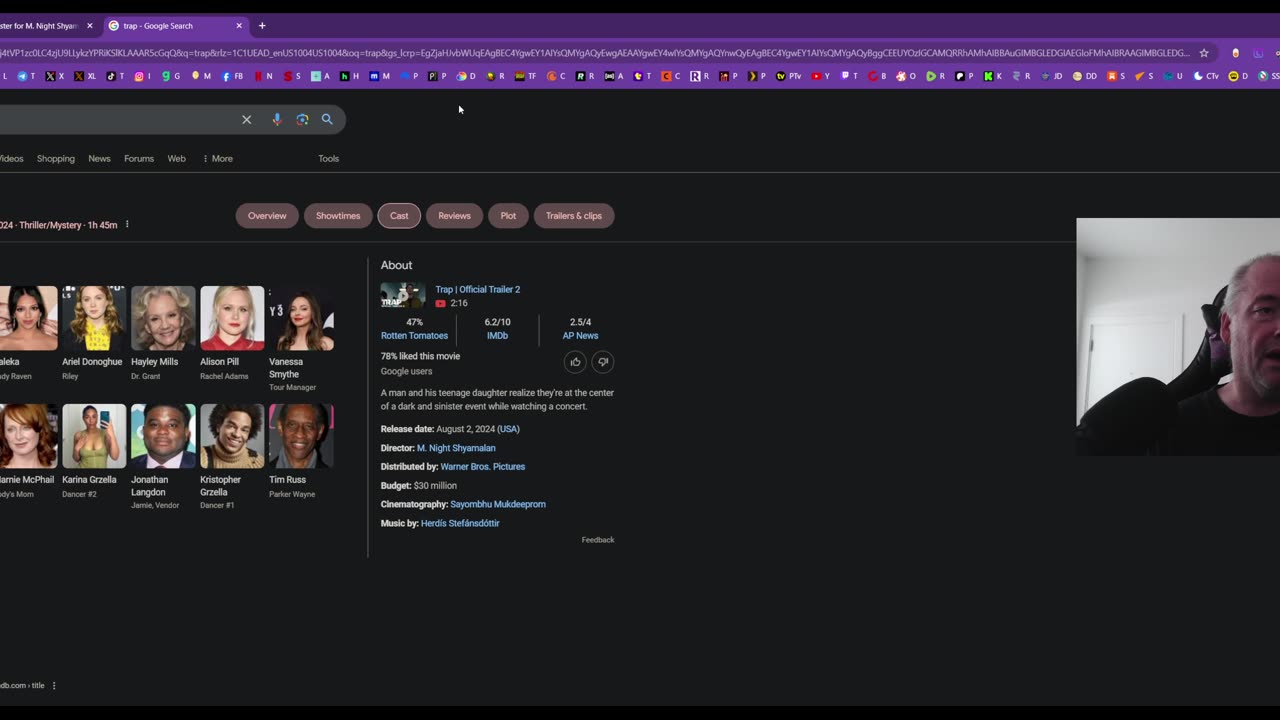Bookmark this page with the star icon
The image size is (1280, 720).
pyautogui.click(x=1204, y=53)
